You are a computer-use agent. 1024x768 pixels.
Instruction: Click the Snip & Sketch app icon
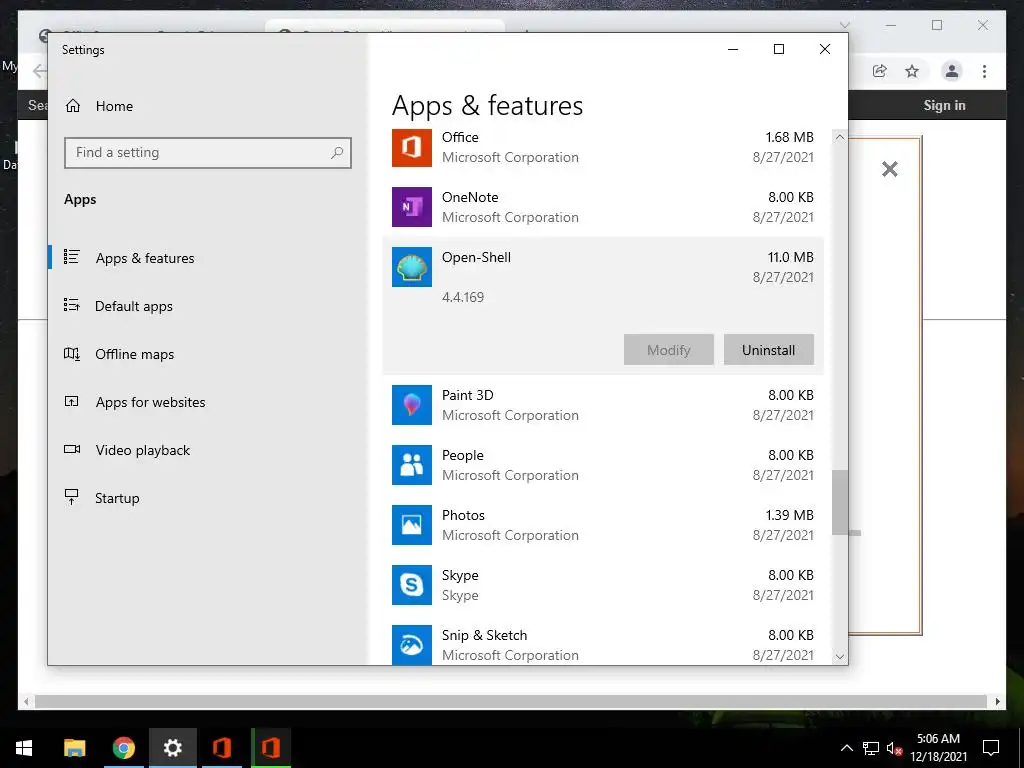click(411, 645)
